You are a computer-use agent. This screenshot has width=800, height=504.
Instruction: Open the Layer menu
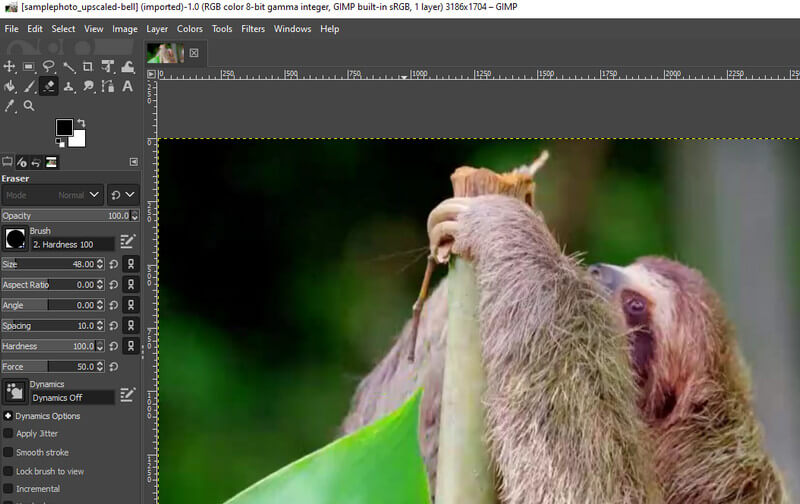(x=157, y=29)
